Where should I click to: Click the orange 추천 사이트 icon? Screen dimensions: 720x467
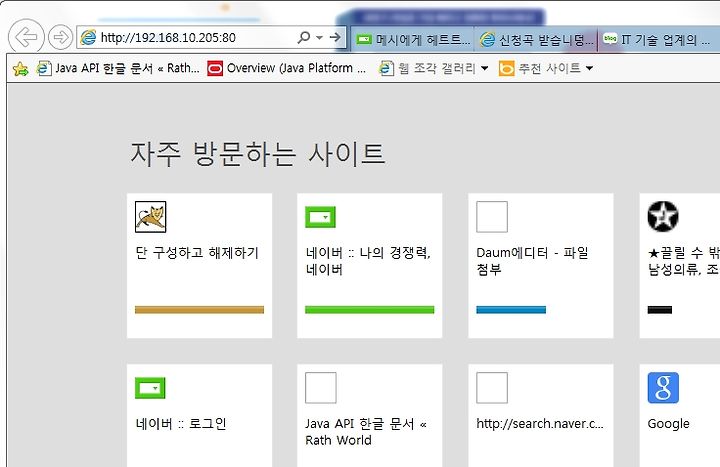click(x=506, y=68)
